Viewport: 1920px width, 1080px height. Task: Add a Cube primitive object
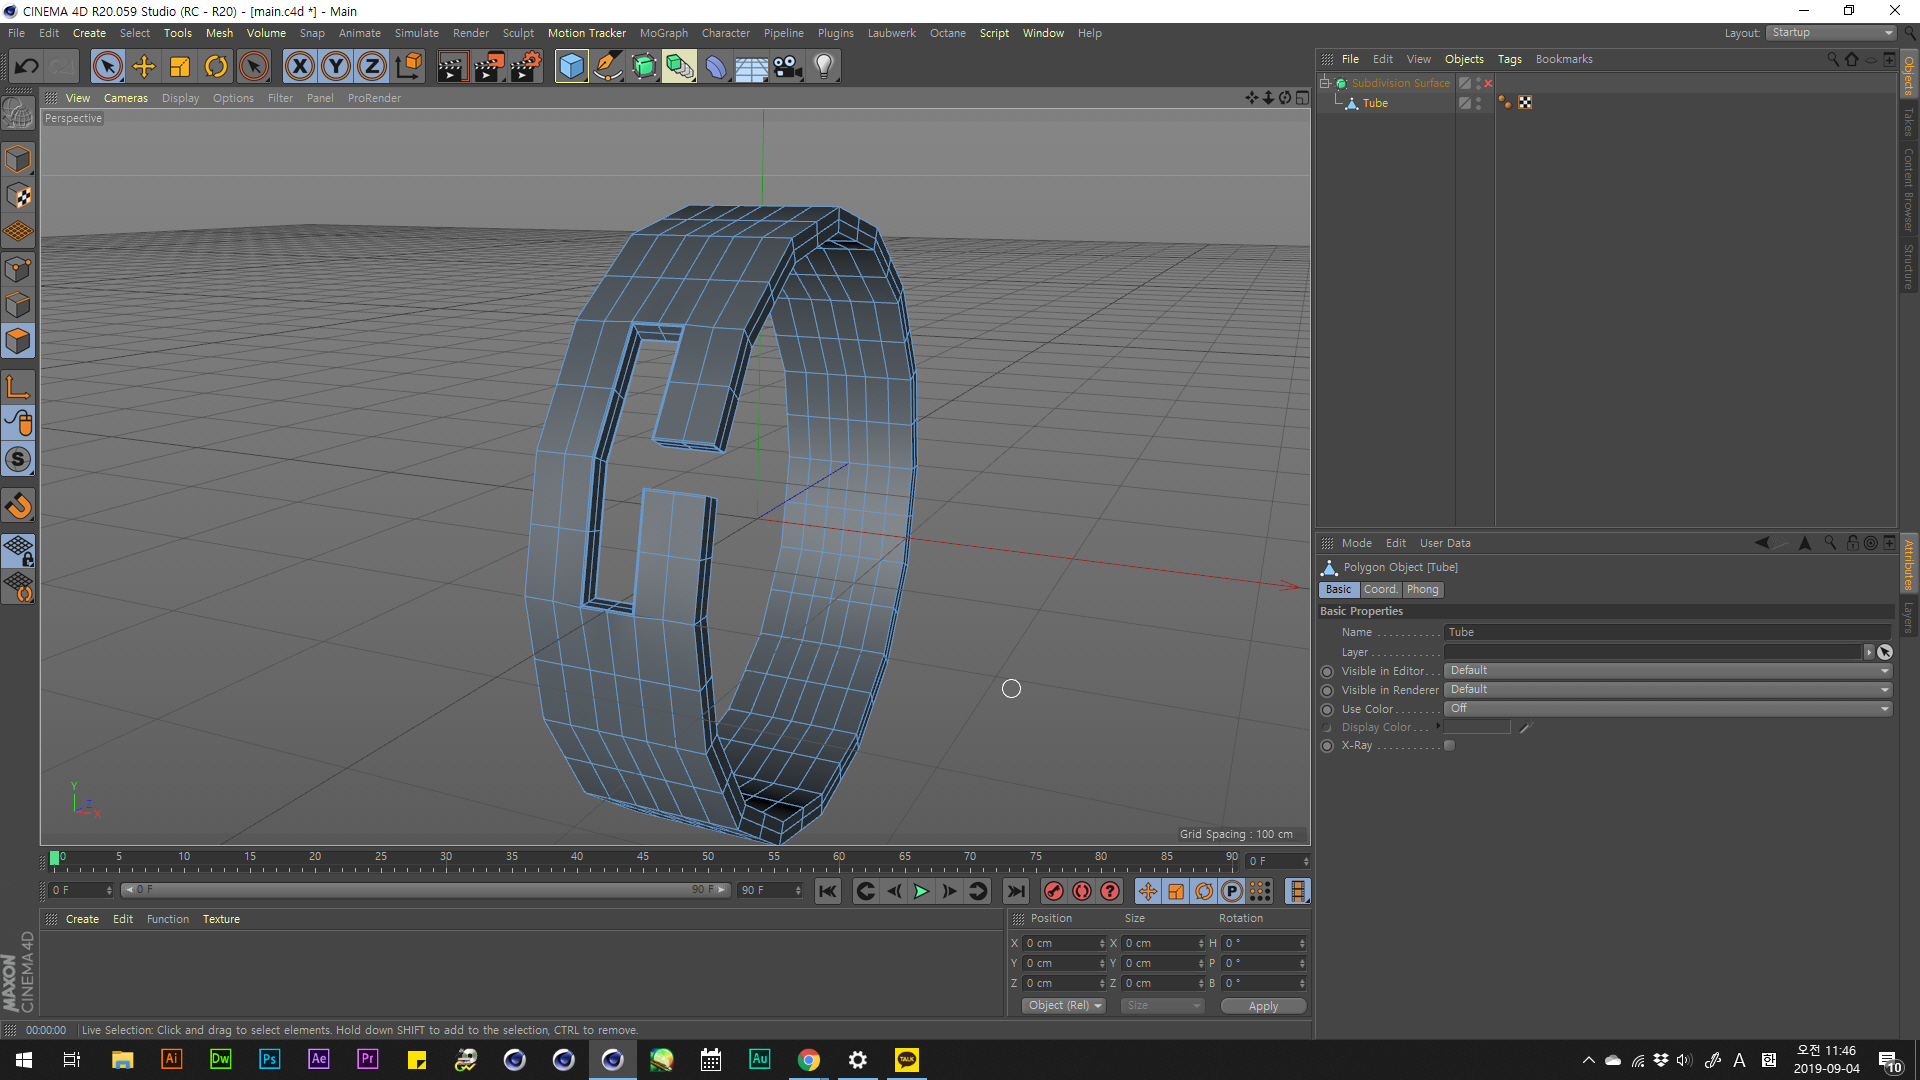(x=571, y=67)
